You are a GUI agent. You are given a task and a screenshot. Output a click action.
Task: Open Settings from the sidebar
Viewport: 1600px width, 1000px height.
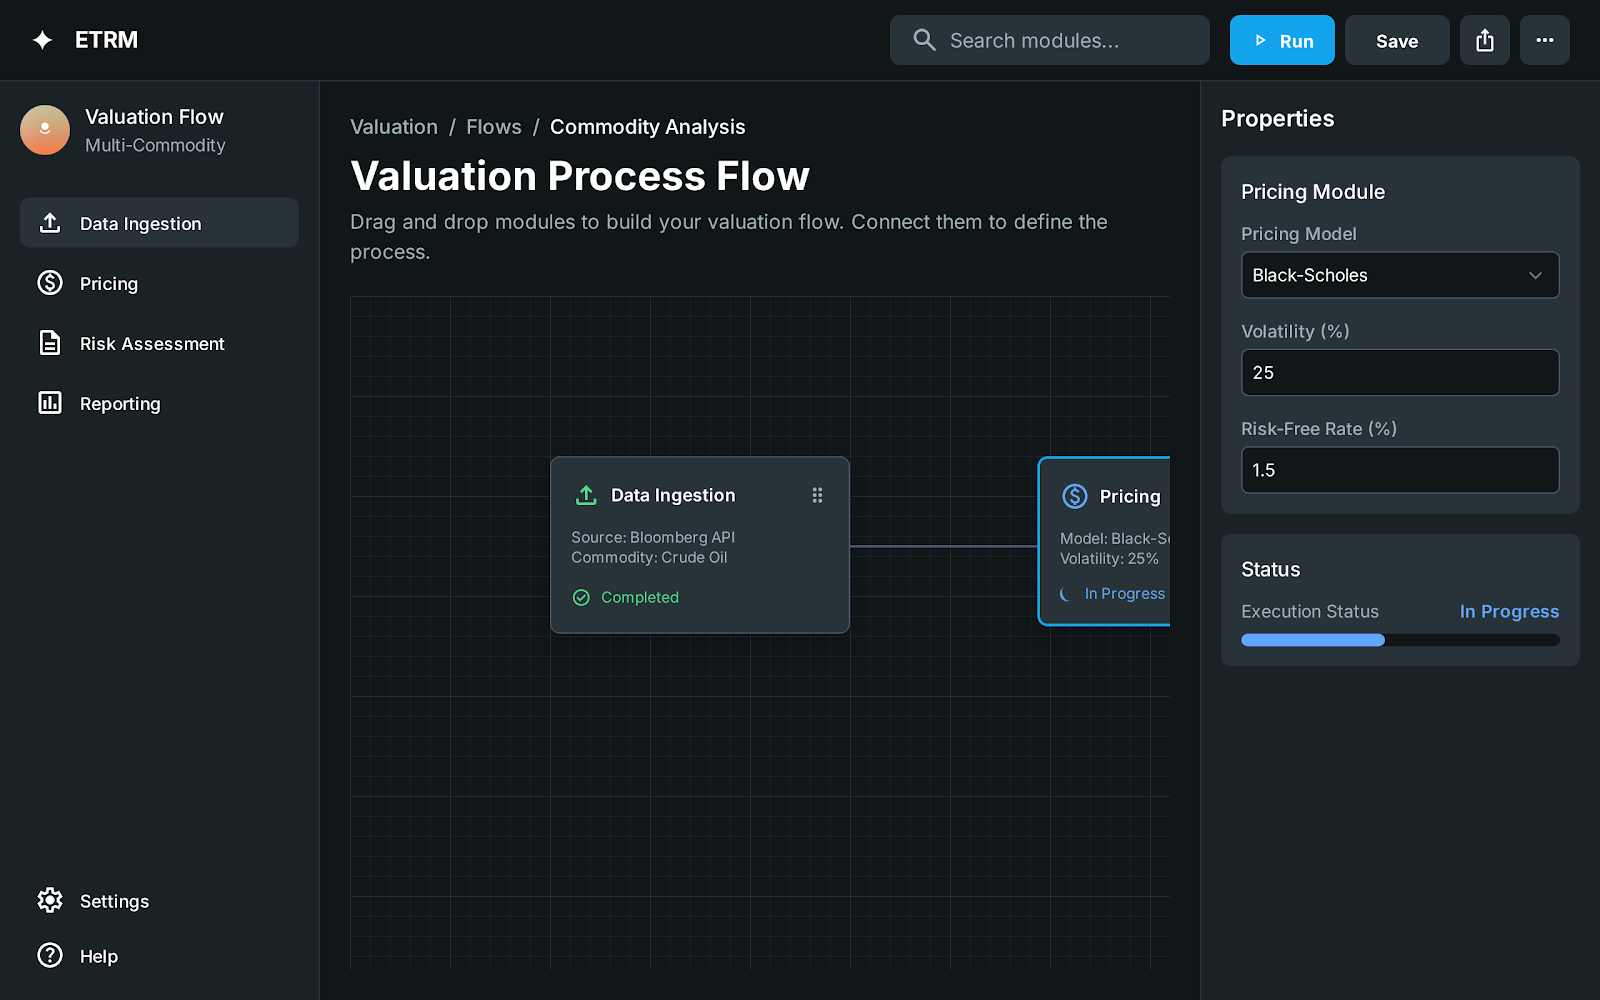(x=114, y=901)
